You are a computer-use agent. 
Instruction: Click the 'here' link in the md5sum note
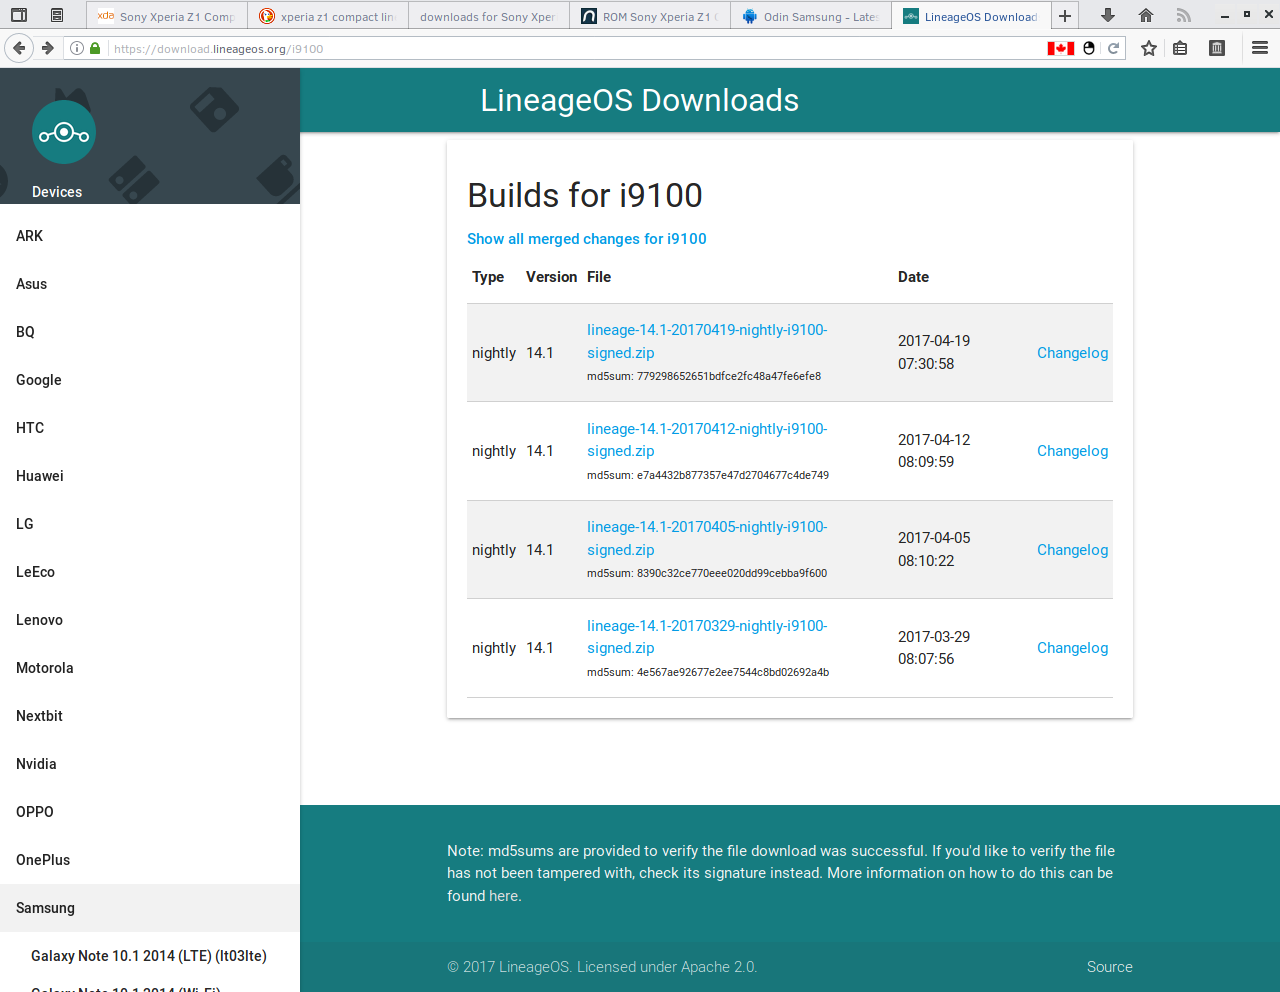[x=503, y=896]
